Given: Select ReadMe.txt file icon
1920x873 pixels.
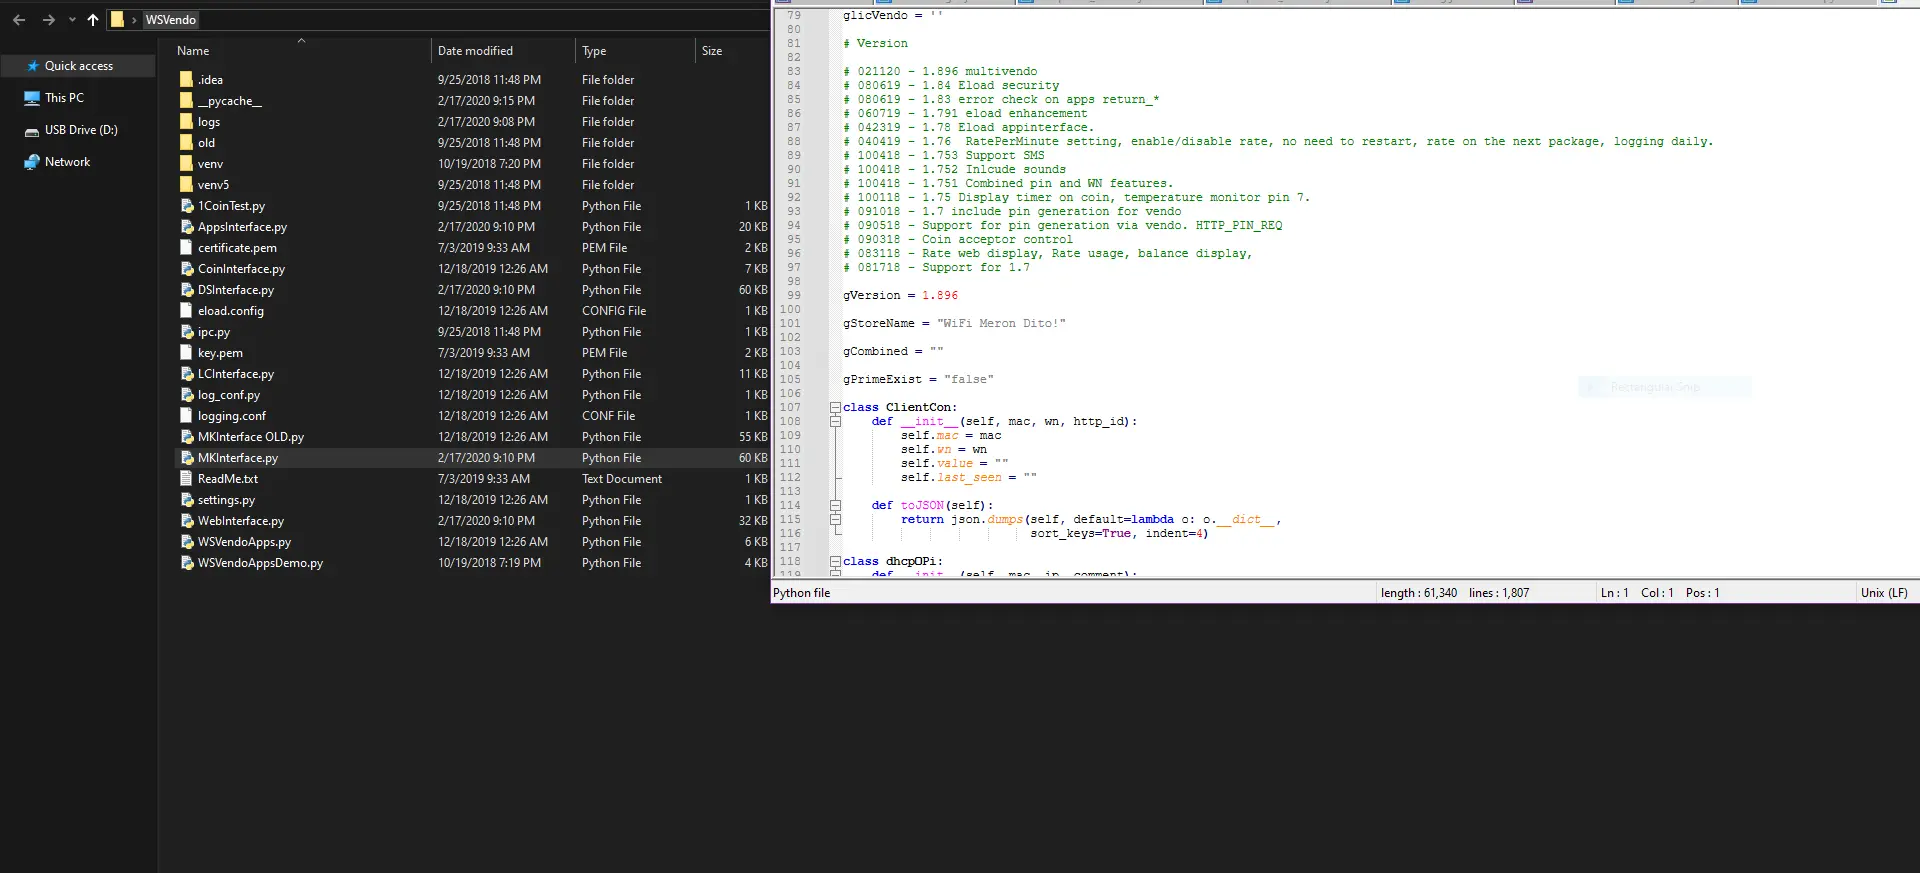Looking at the screenshot, I should tap(186, 478).
